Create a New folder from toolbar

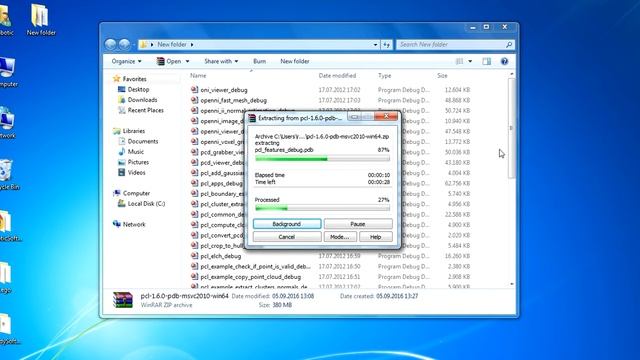coord(295,61)
